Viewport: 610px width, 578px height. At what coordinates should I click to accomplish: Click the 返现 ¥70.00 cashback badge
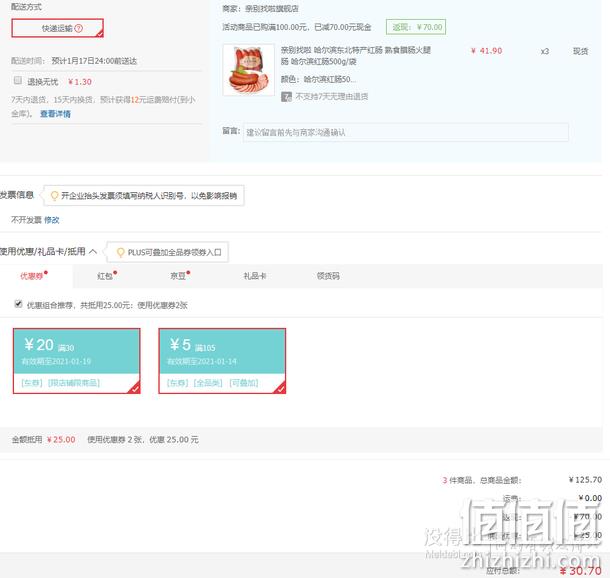[416, 27]
